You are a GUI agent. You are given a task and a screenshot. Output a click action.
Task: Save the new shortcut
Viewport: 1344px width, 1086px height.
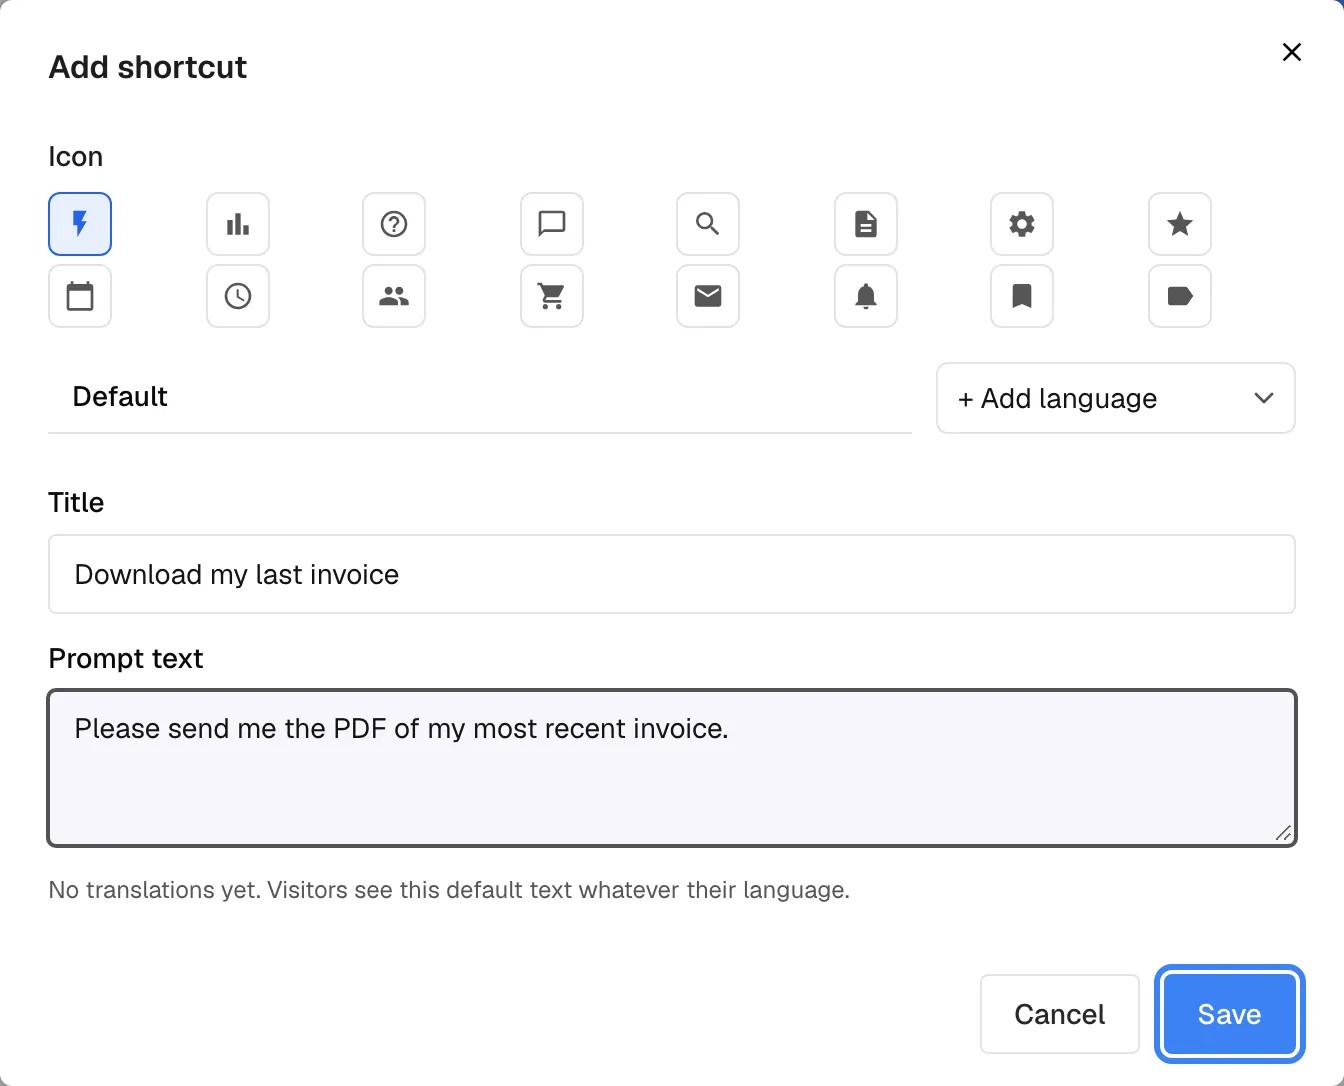1230,1014
